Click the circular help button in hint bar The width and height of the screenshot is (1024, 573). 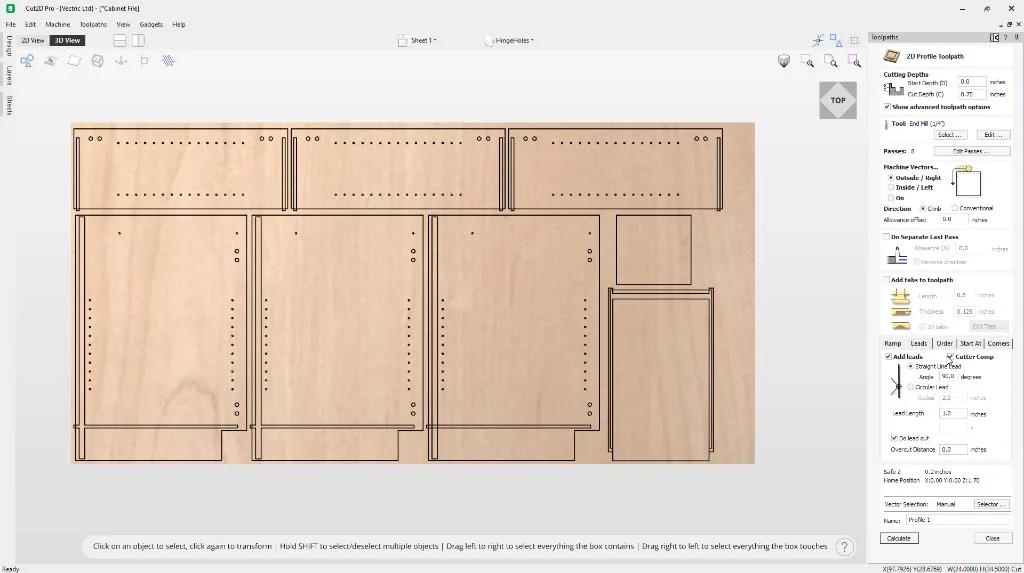844,547
